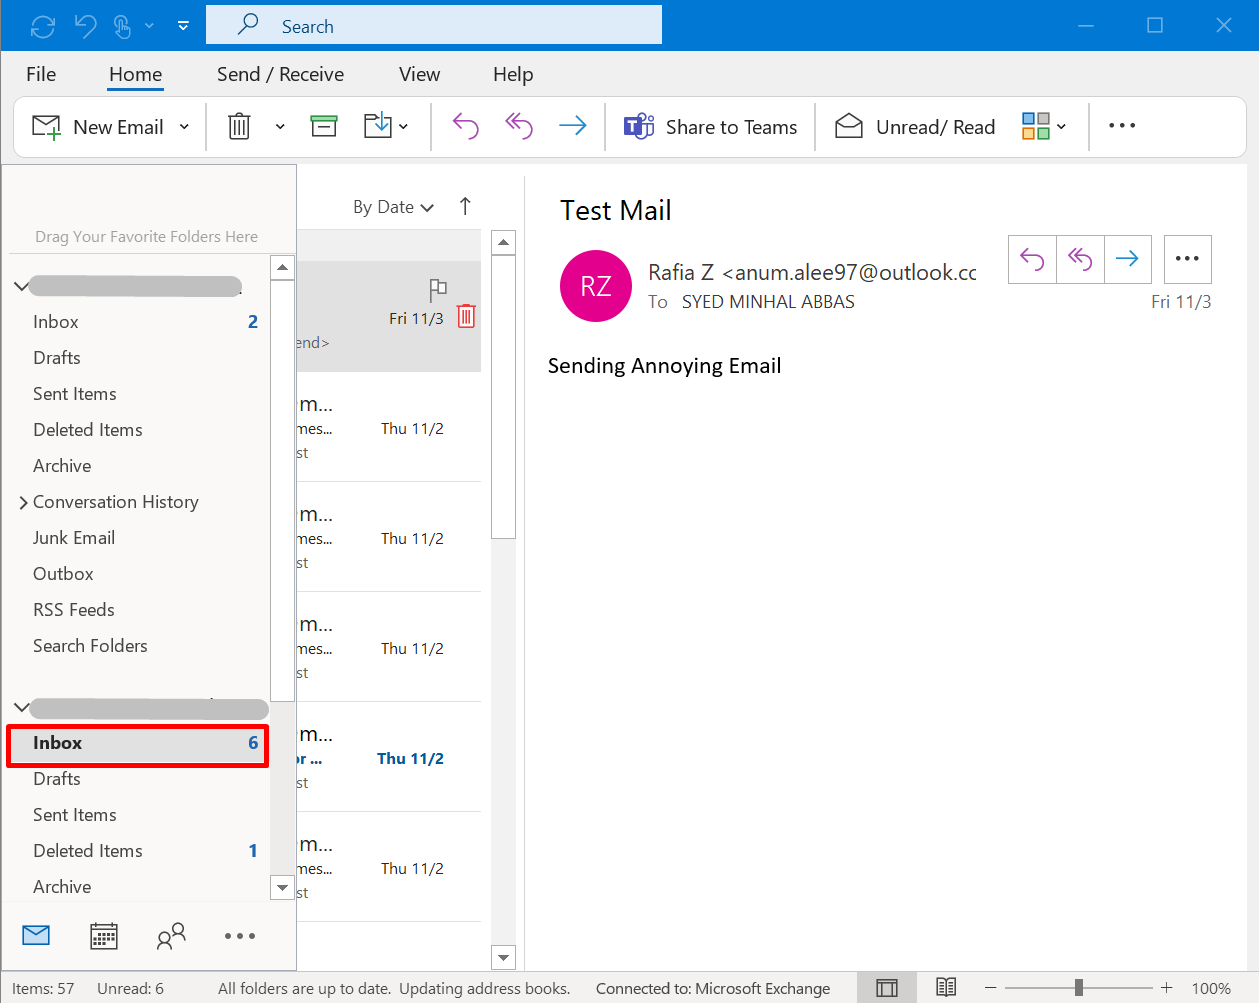Switch to the View tab
The height and width of the screenshot is (1003, 1259).
(x=419, y=74)
